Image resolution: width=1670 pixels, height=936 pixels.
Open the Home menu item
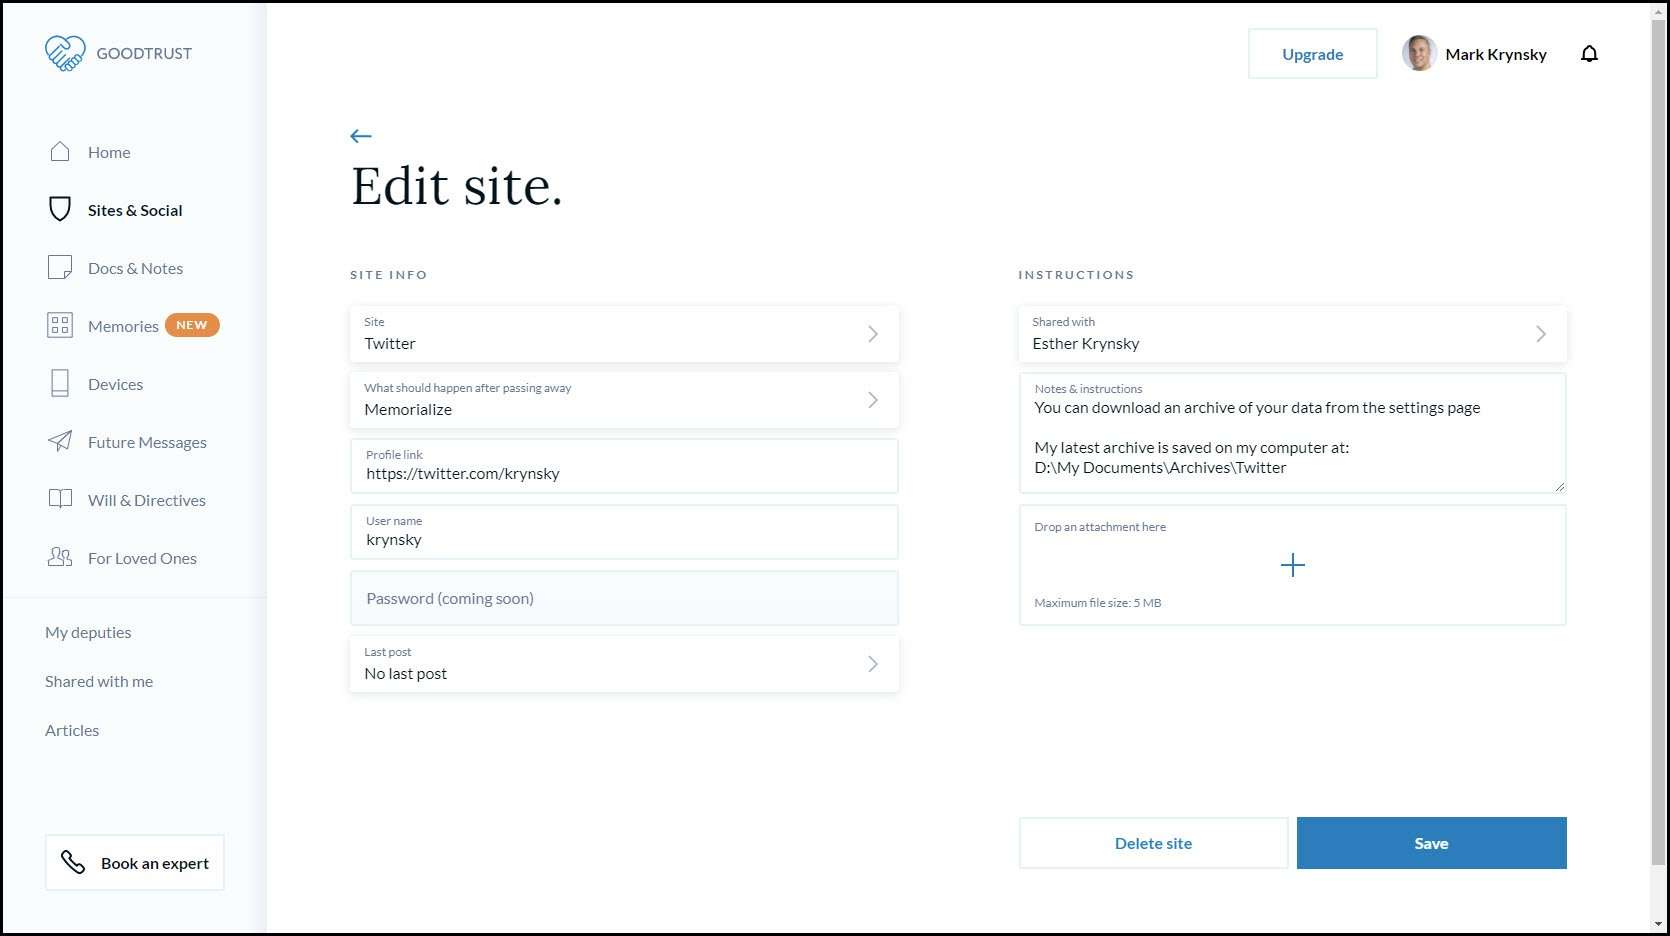pos(109,152)
